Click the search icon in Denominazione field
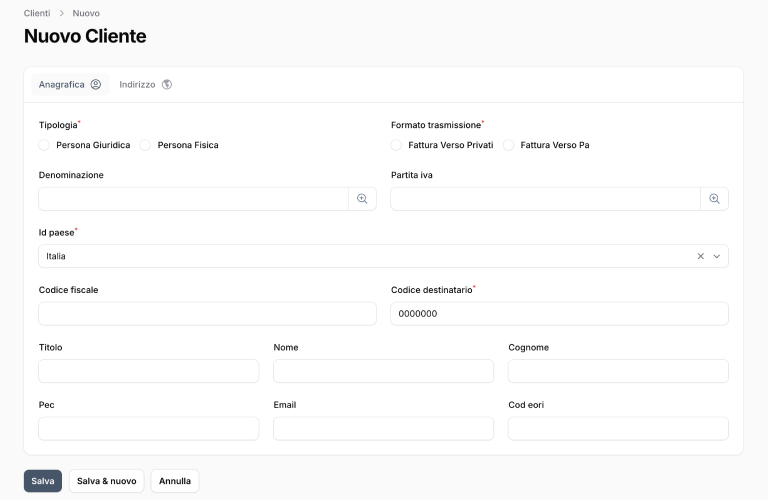Viewport: 768px width, 500px height. 362,199
